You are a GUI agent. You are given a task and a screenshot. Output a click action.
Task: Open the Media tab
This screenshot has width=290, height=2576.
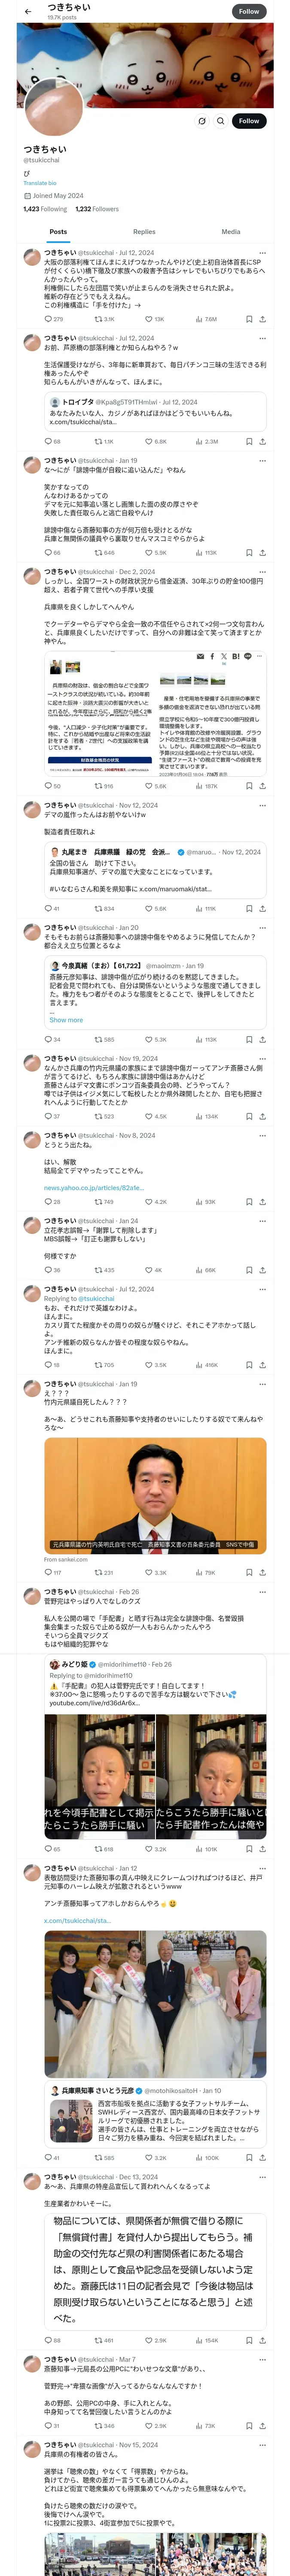[x=230, y=231]
